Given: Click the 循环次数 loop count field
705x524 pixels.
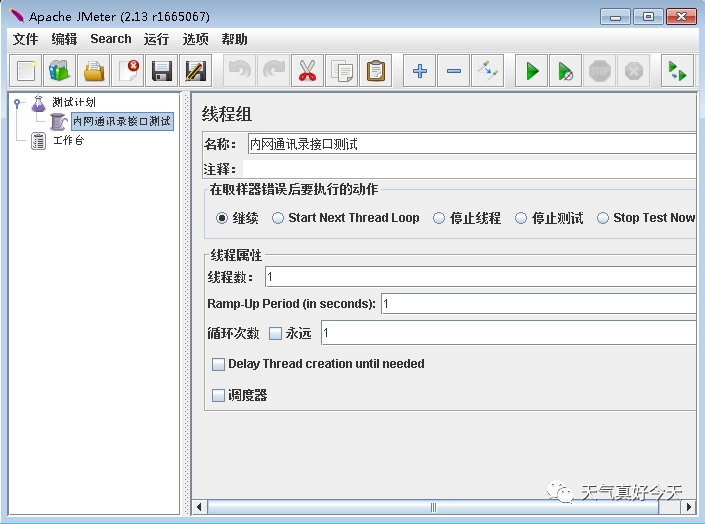Looking at the screenshot, I should [509, 333].
